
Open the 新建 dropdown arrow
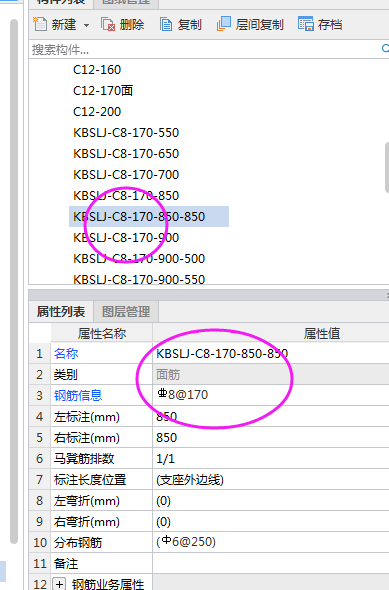point(87,25)
